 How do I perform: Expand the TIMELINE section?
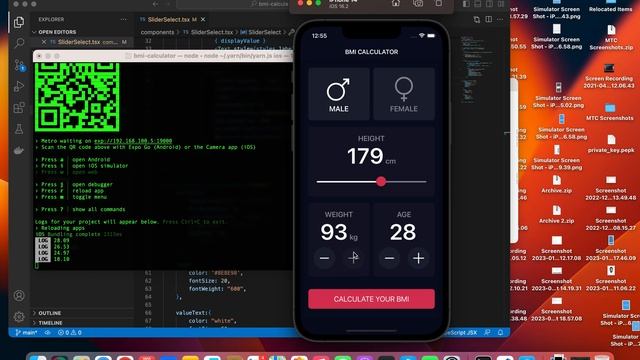click(50, 323)
